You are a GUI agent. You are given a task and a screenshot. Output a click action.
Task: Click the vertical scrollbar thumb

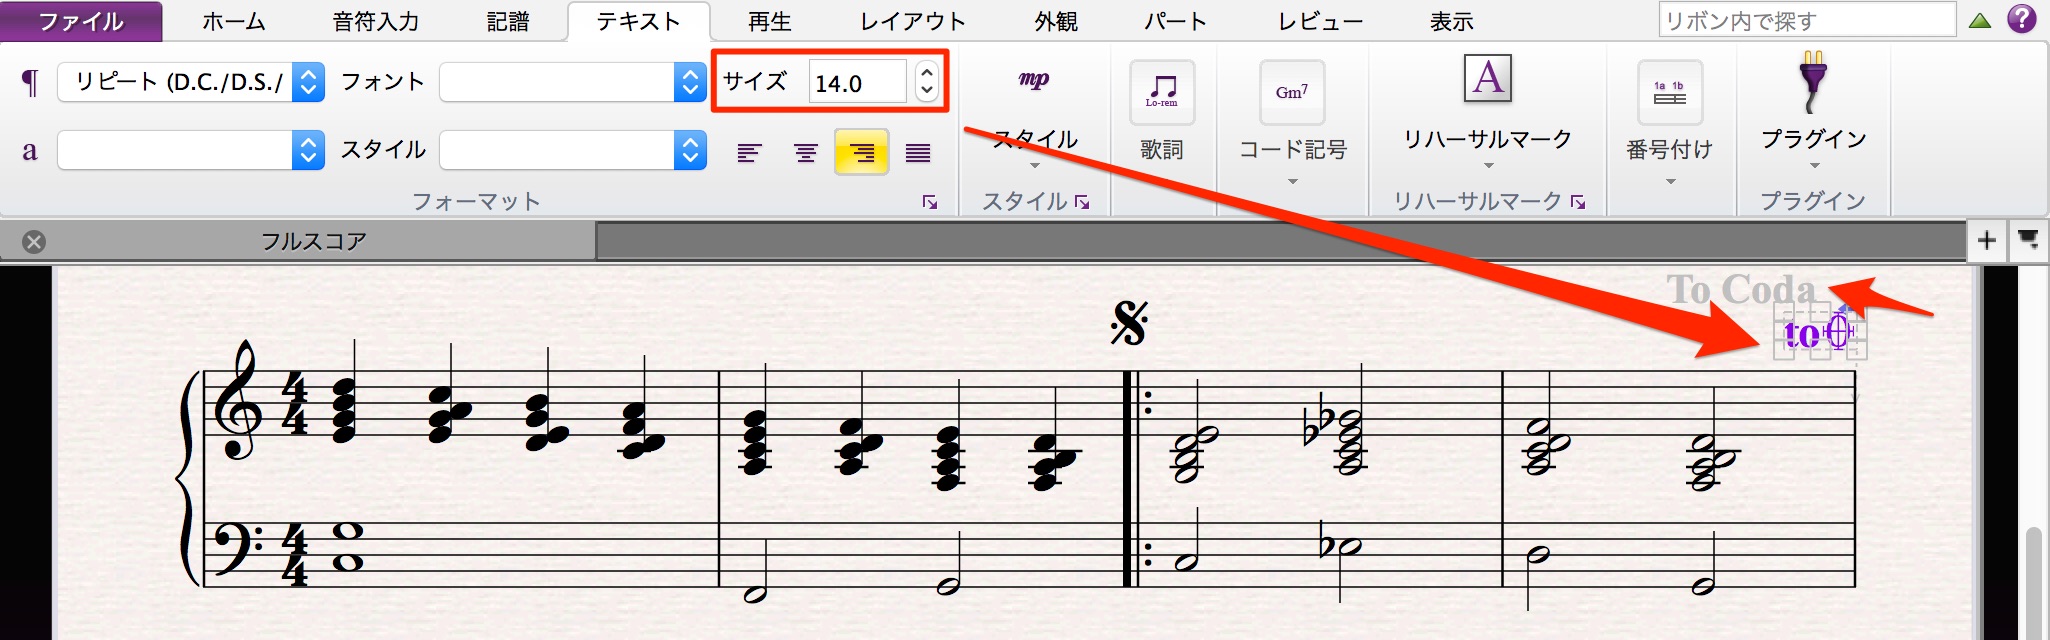(x=2033, y=582)
